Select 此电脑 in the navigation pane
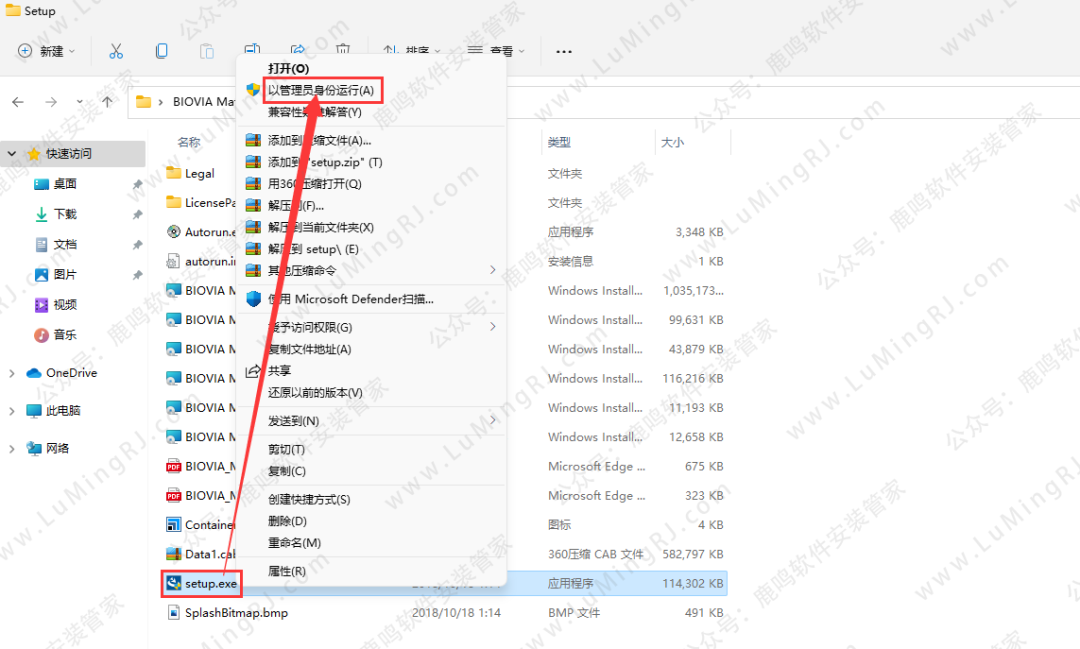 pyautogui.click(x=63, y=411)
